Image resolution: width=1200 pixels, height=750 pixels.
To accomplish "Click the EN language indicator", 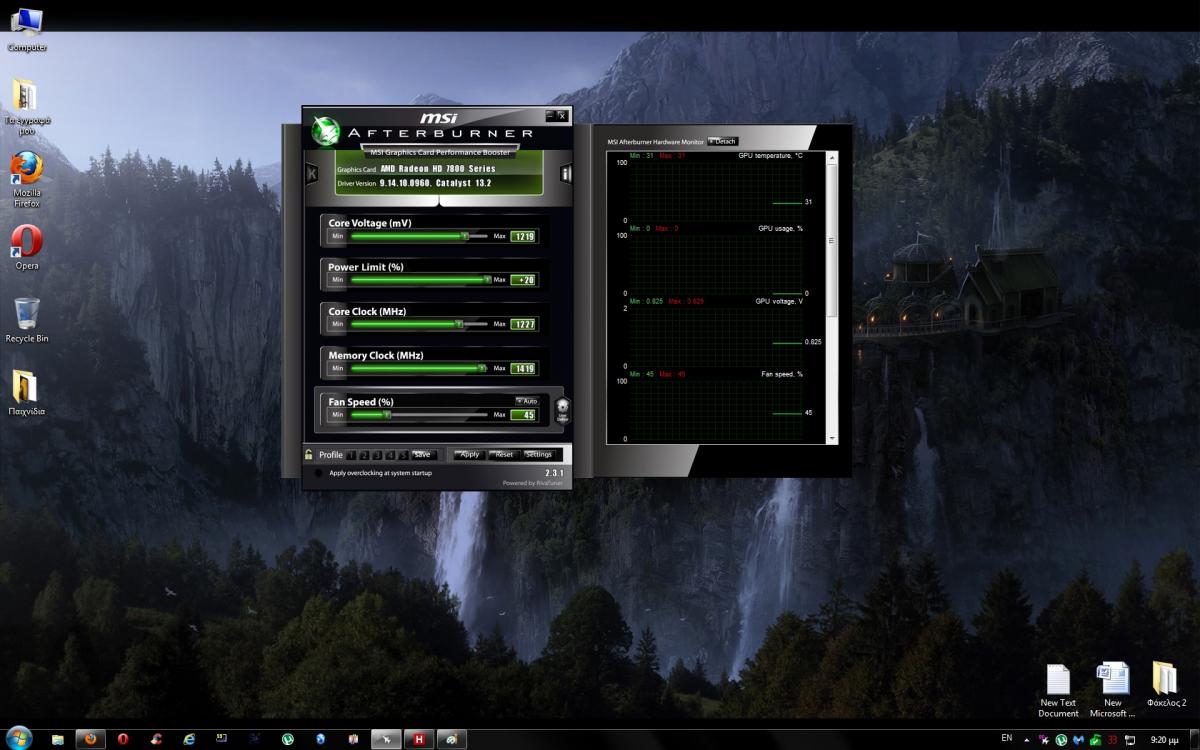I will 1006,738.
